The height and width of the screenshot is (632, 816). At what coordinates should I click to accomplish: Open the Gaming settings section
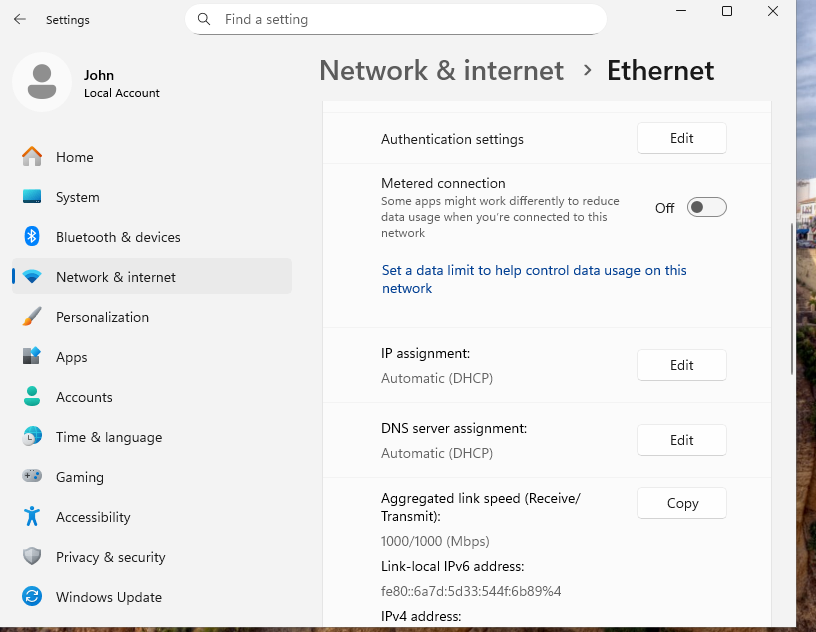pyautogui.click(x=79, y=477)
